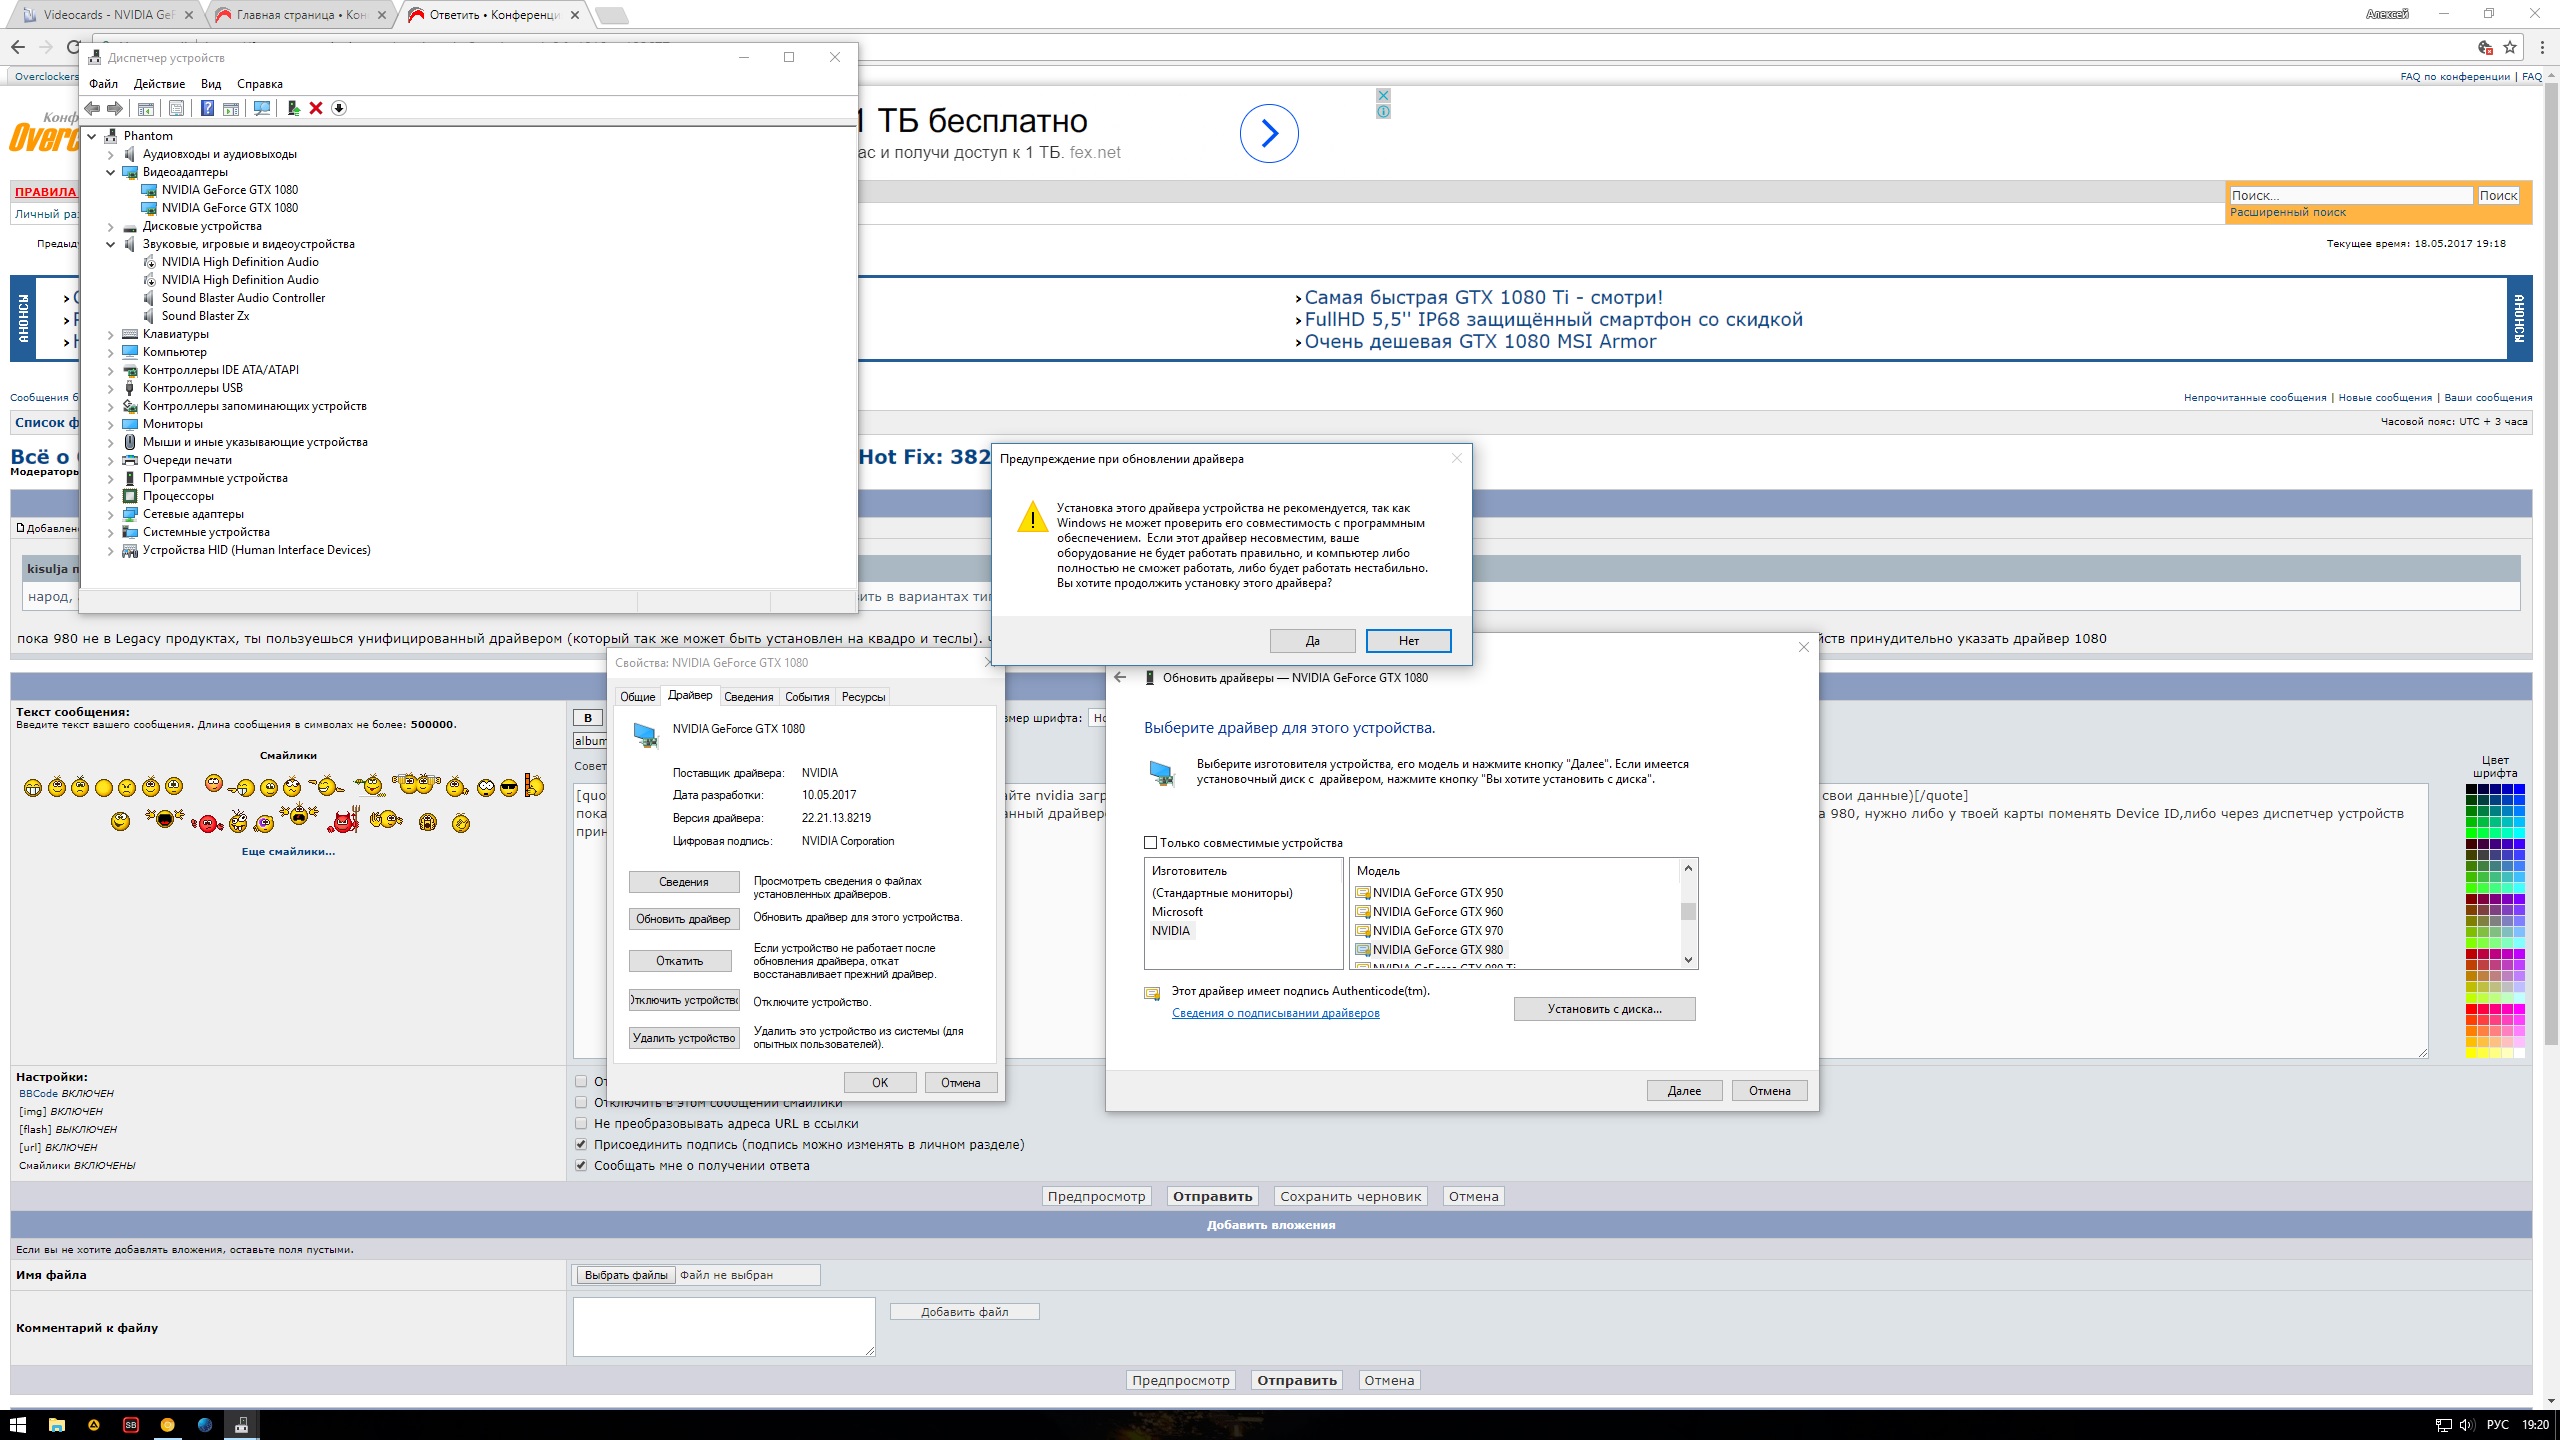Click the Update device driver toolbar icon
The image size is (2560, 1440).
293,108
